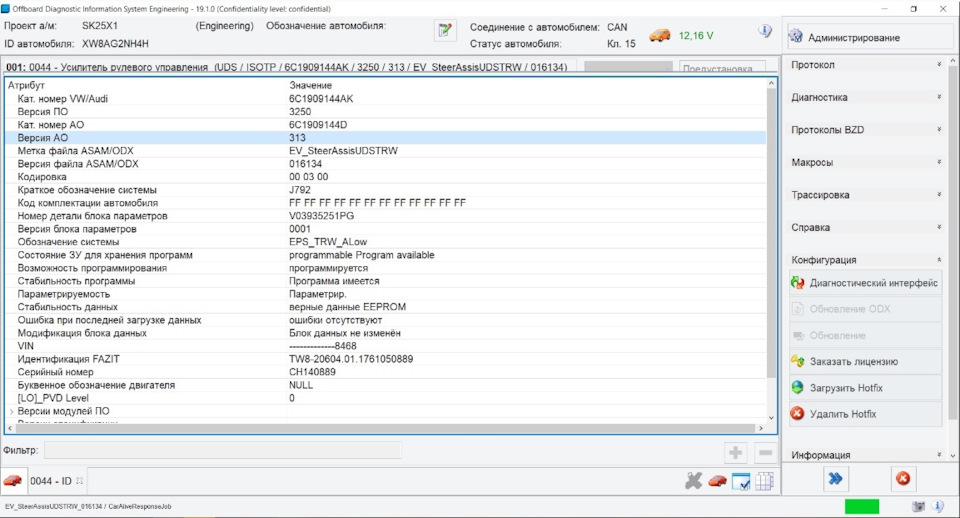This screenshot has width=960, height=518.
Task: Open the info bubble icon near voltage
Action: coord(765,31)
